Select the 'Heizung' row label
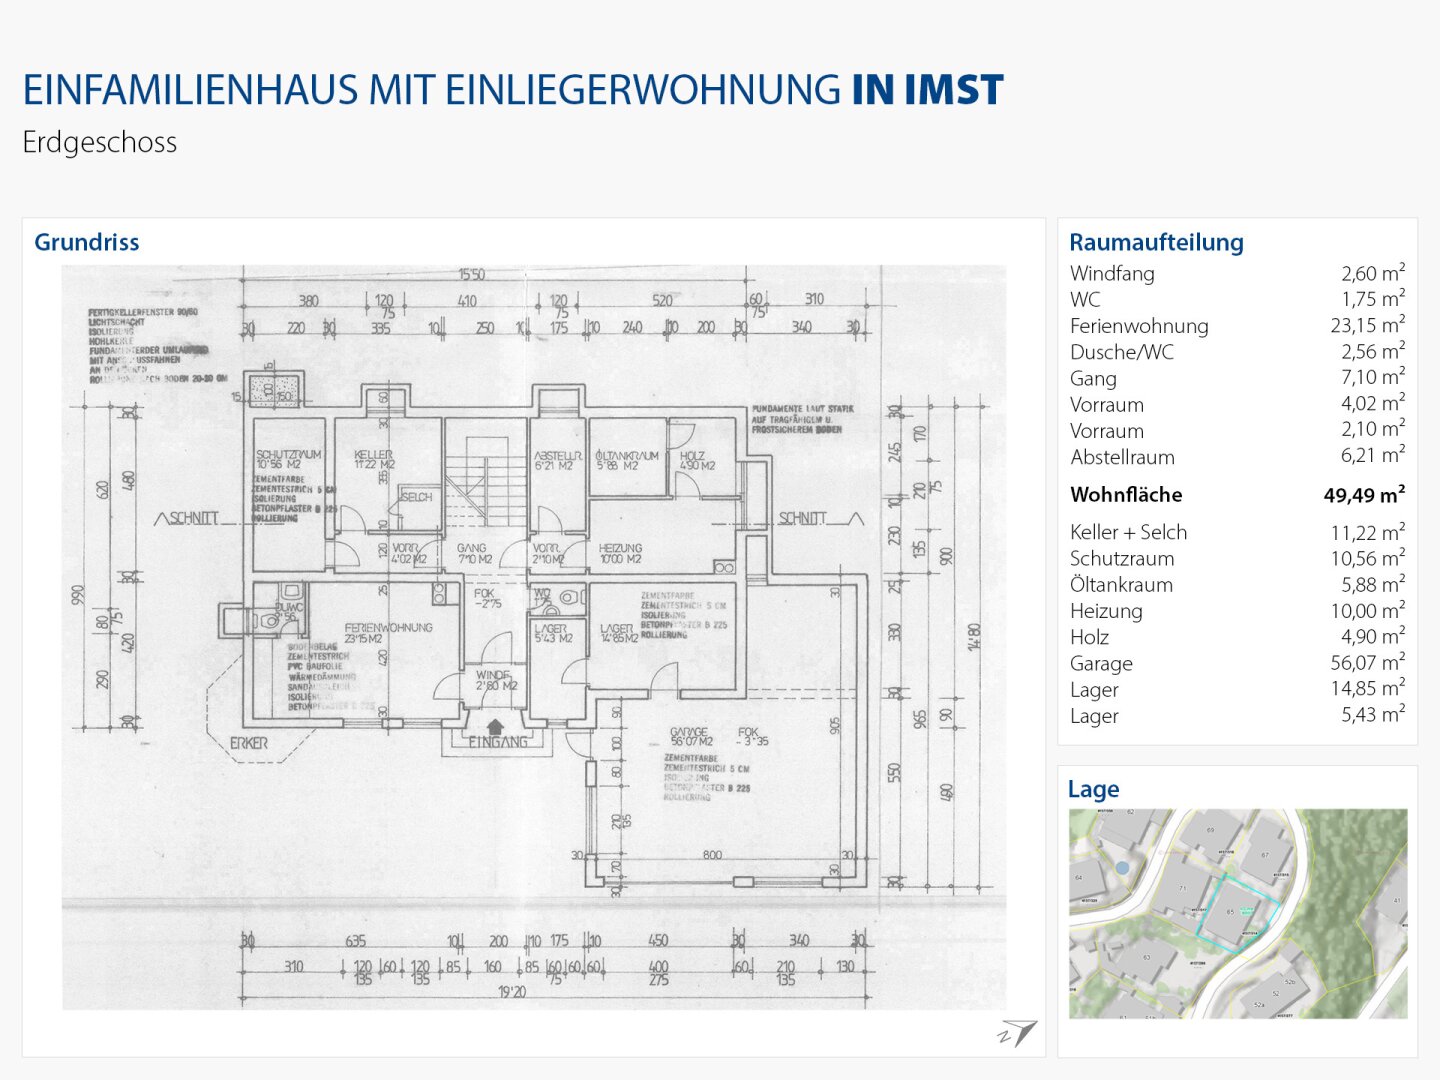The width and height of the screenshot is (1440, 1080). (x=1106, y=611)
